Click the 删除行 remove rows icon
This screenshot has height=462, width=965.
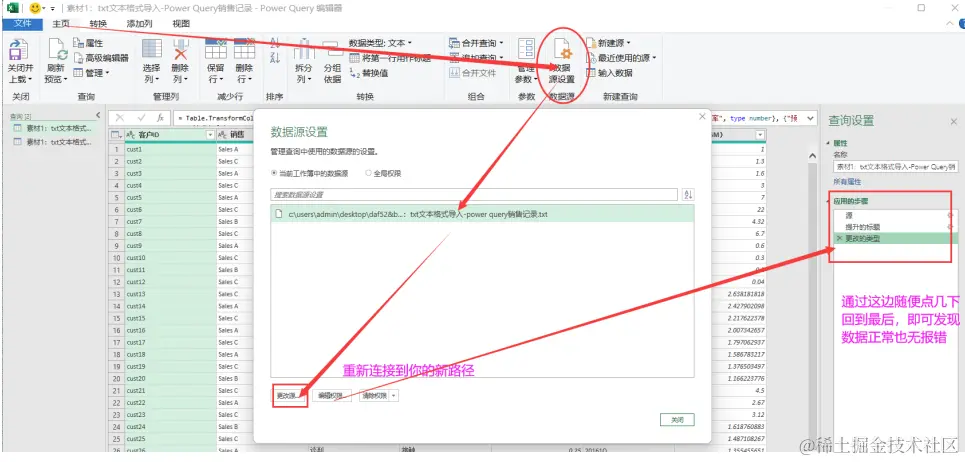[244, 49]
